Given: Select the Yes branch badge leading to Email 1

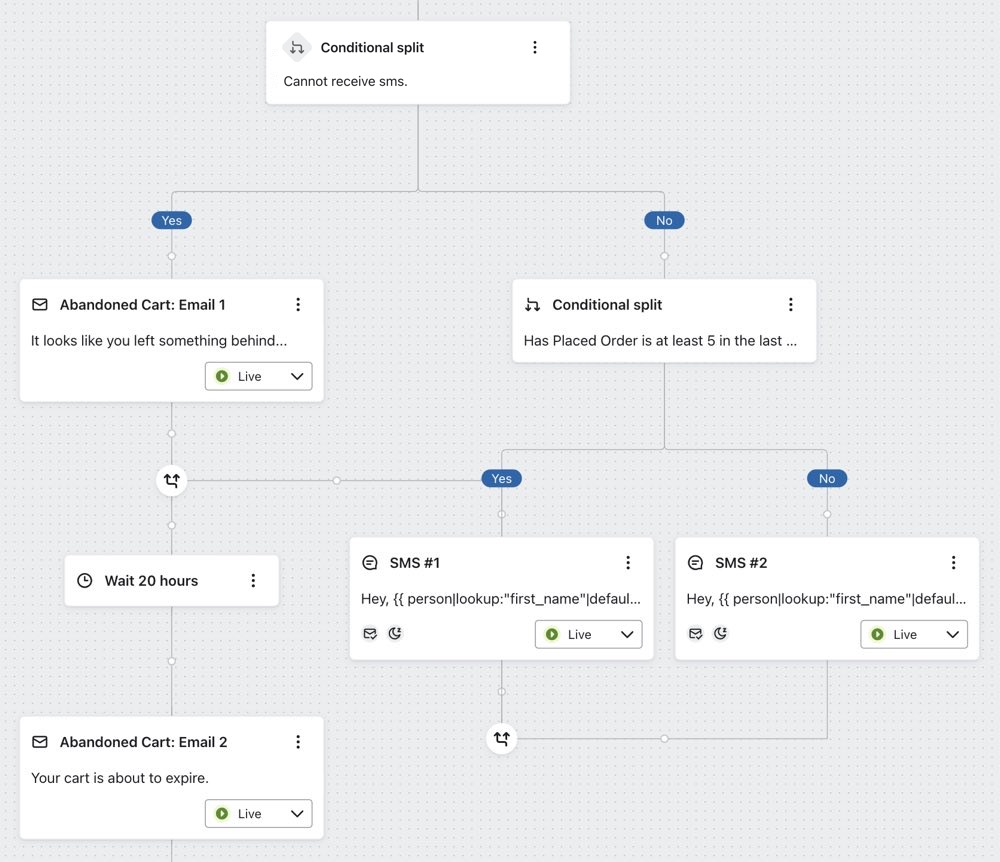Looking at the screenshot, I should point(171,220).
